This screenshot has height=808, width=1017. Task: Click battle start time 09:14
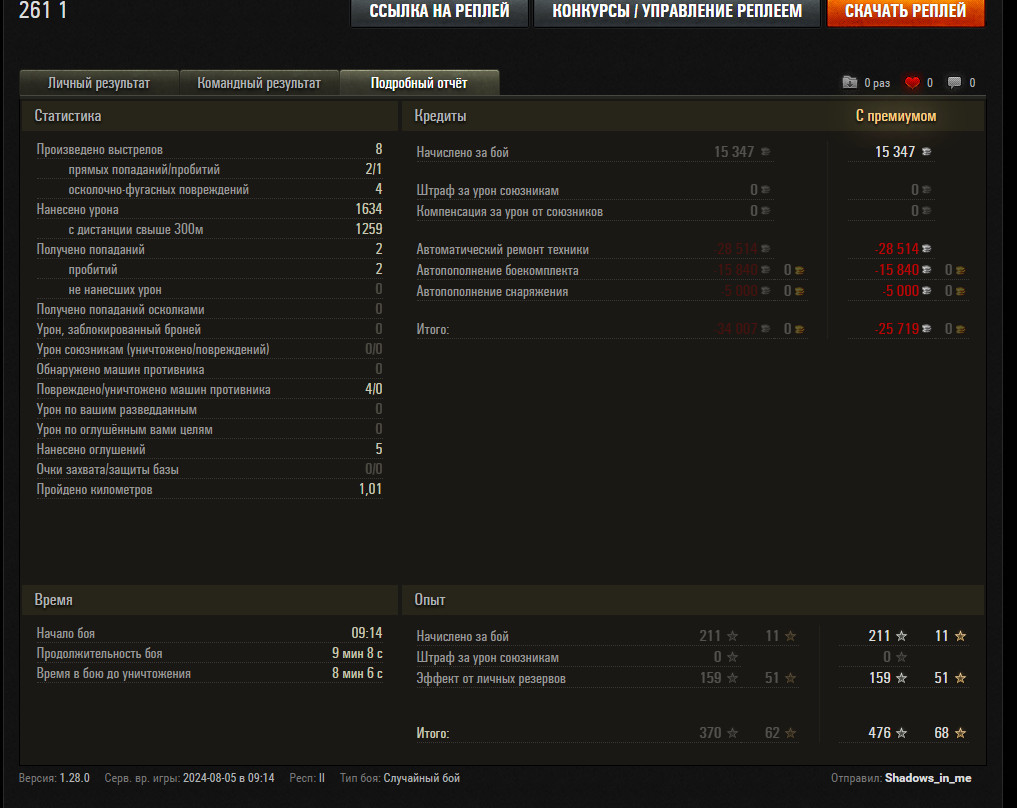[x=367, y=632]
